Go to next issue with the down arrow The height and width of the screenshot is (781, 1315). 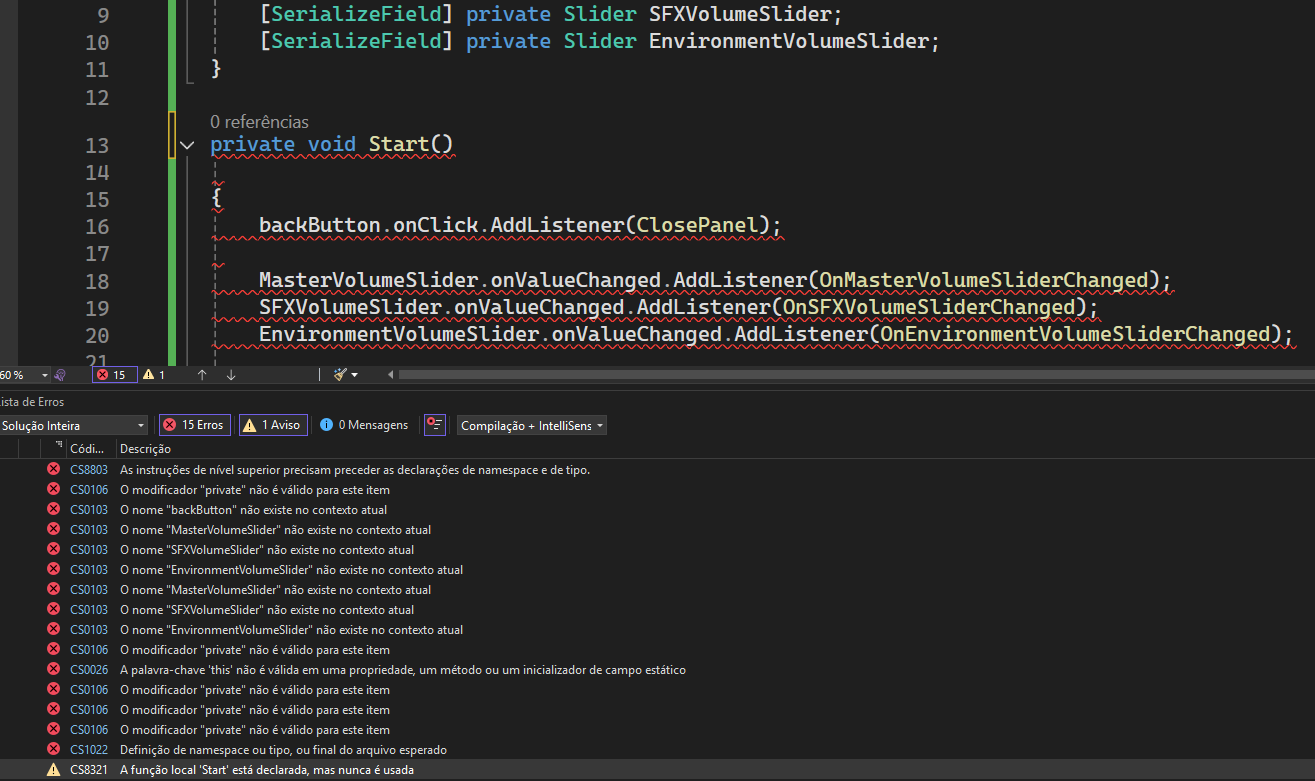pyautogui.click(x=231, y=375)
